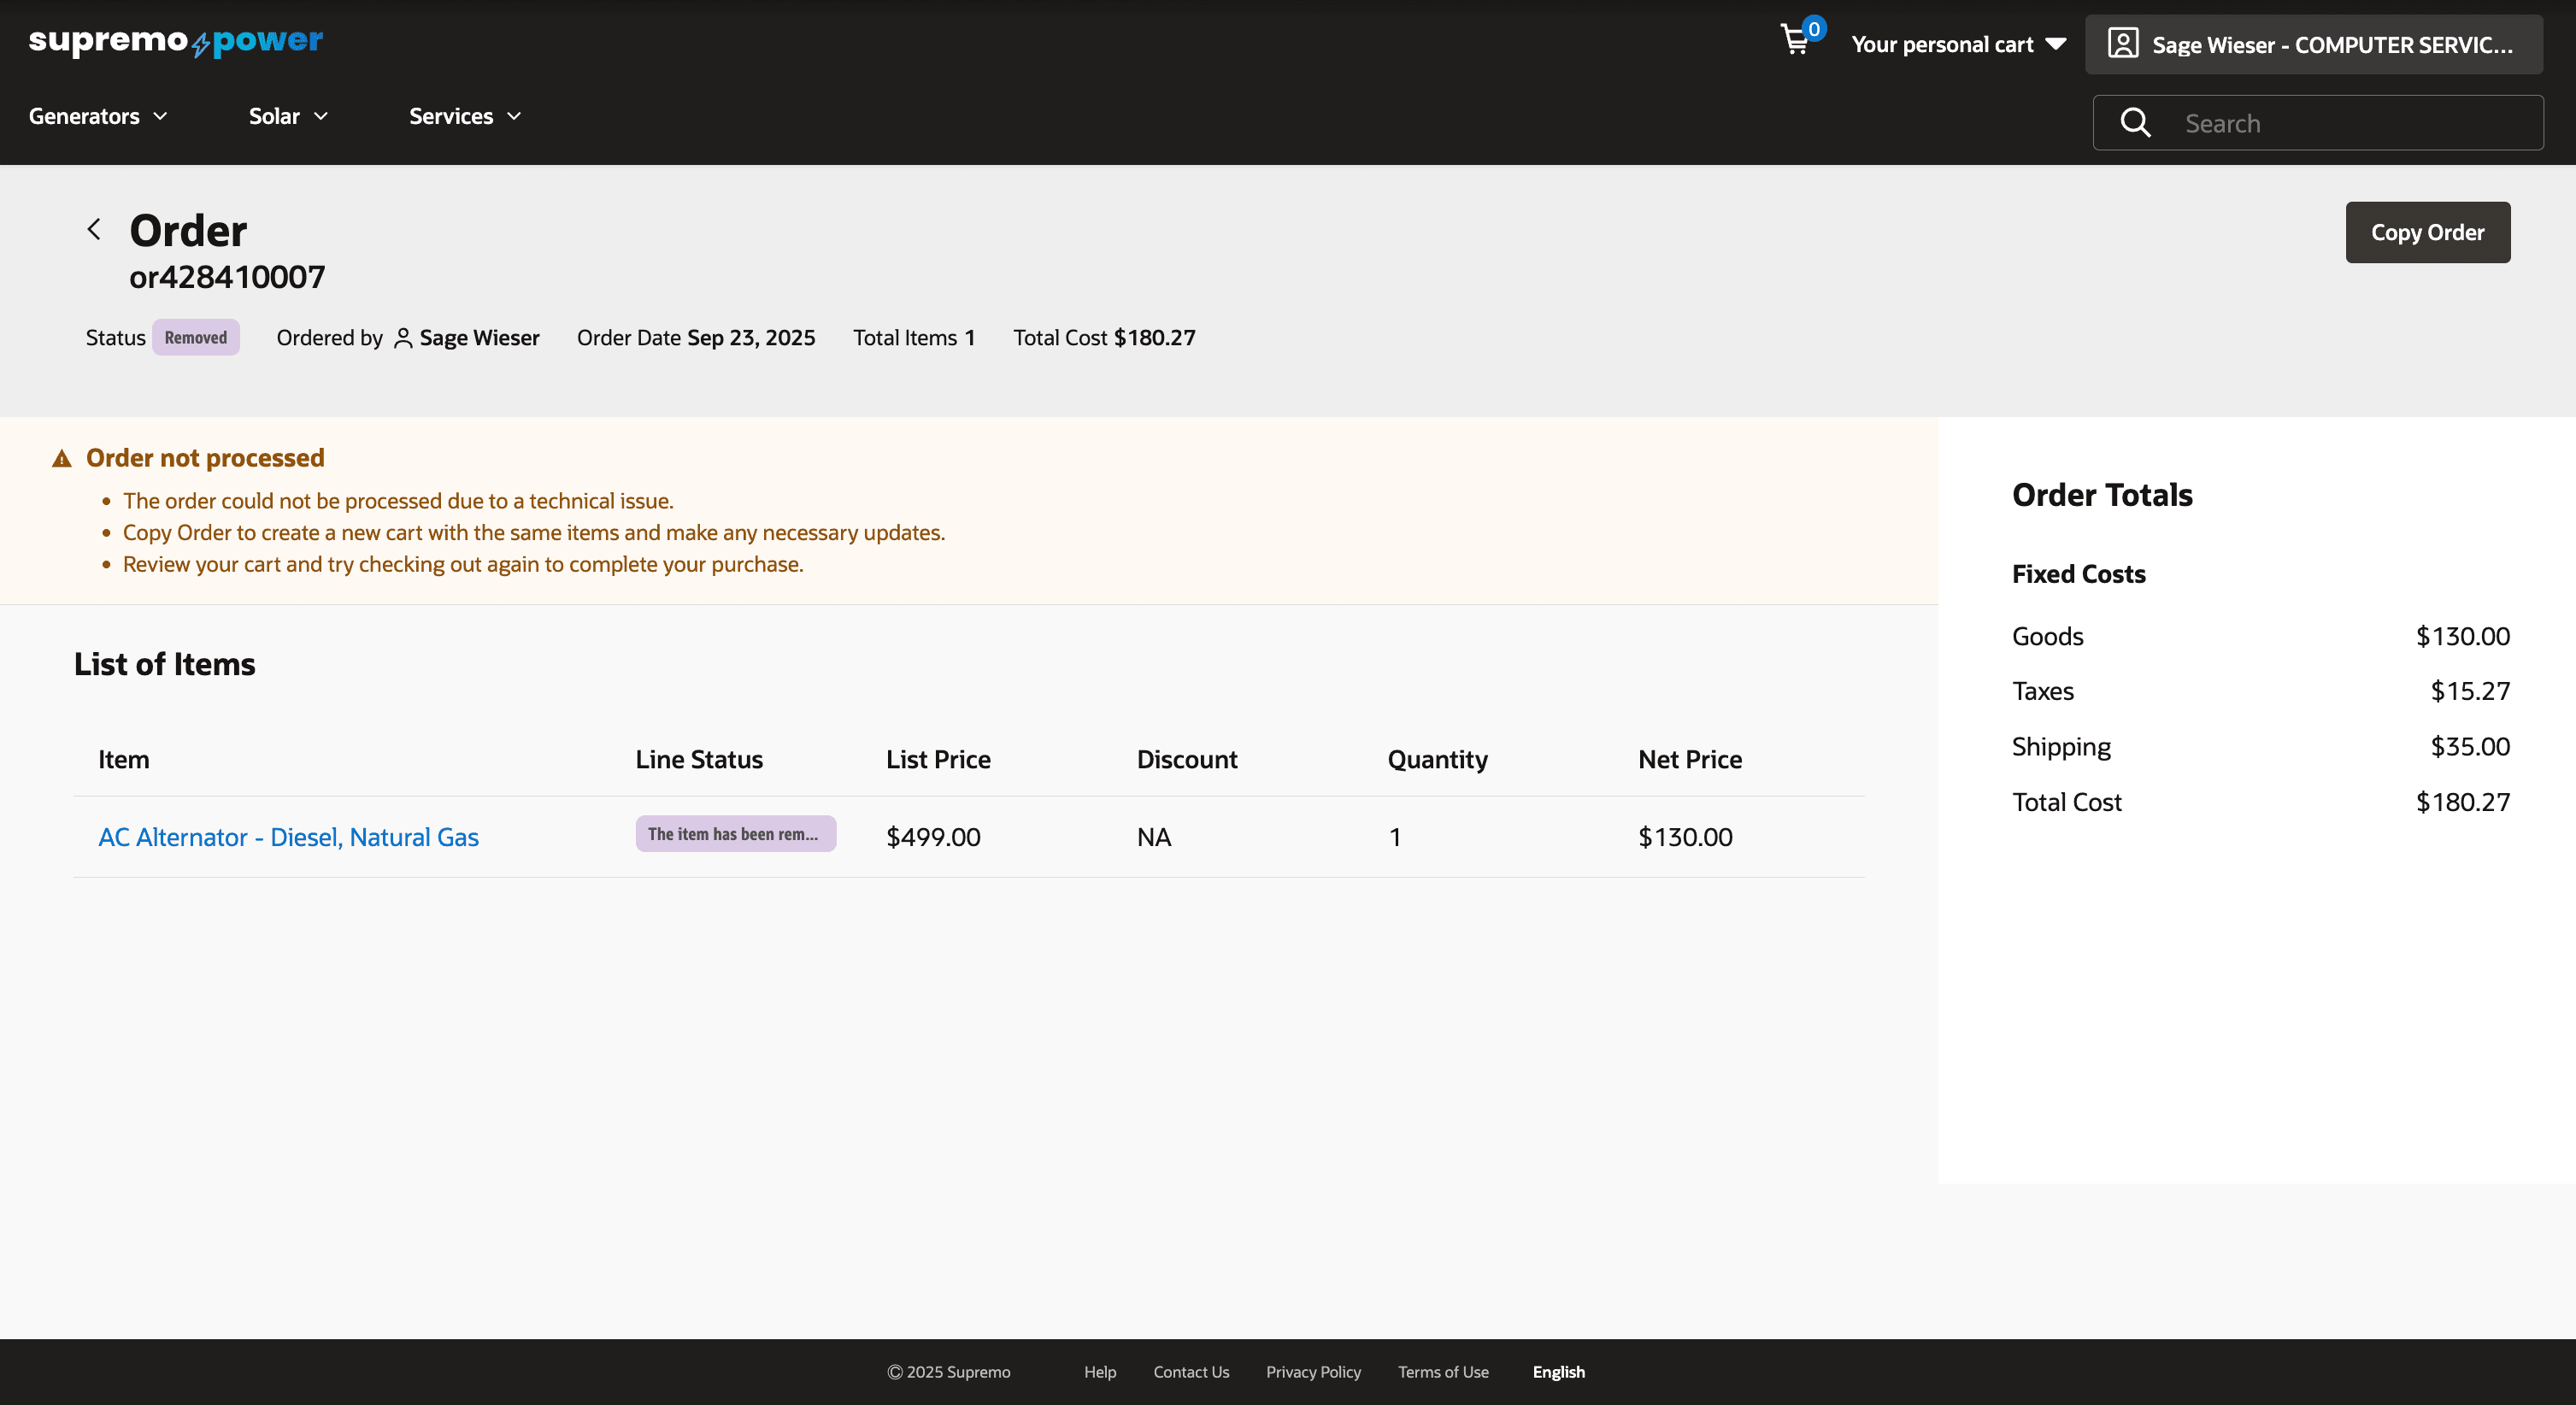This screenshot has width=2576, height=1405.
Task: Open the Help footer link
Action: pyautogui.click(x=1099, y=1372)
